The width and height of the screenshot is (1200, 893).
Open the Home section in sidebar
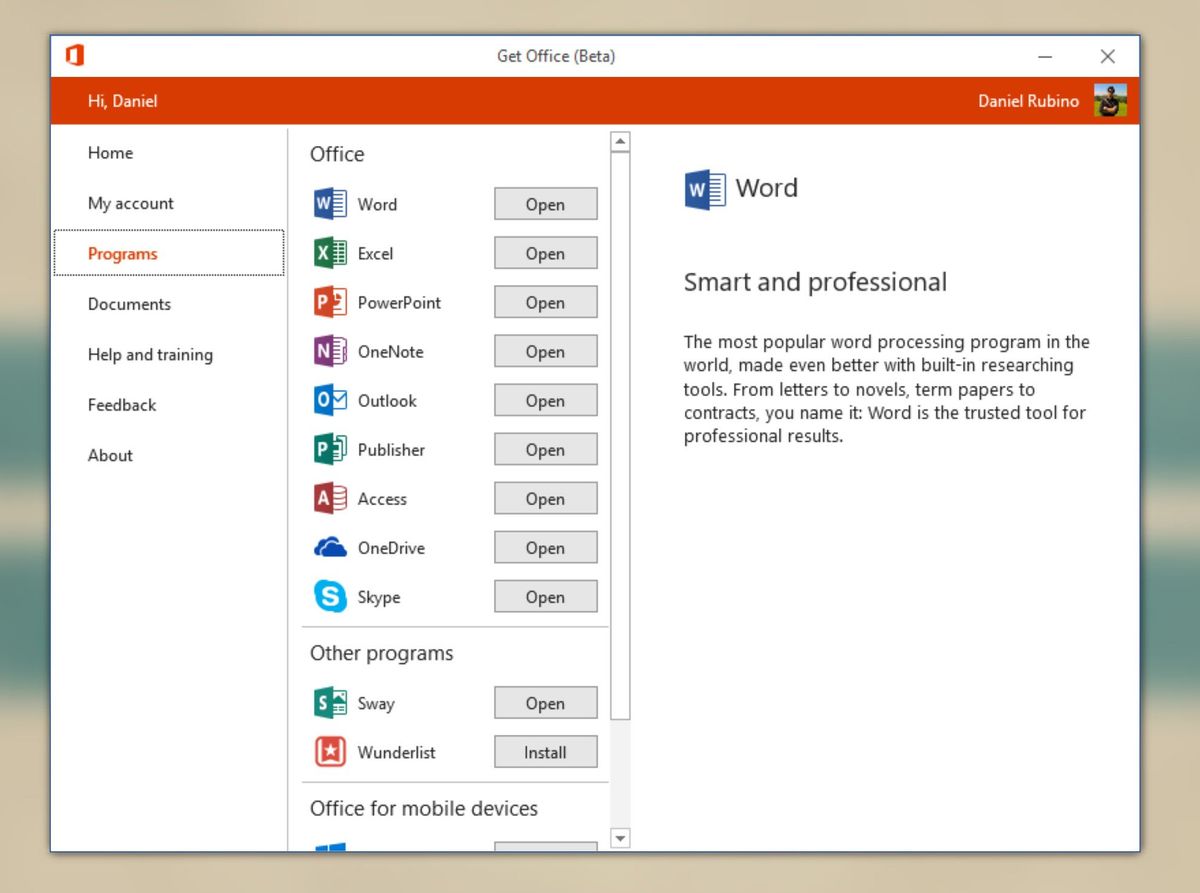click(x=110, y=153)
